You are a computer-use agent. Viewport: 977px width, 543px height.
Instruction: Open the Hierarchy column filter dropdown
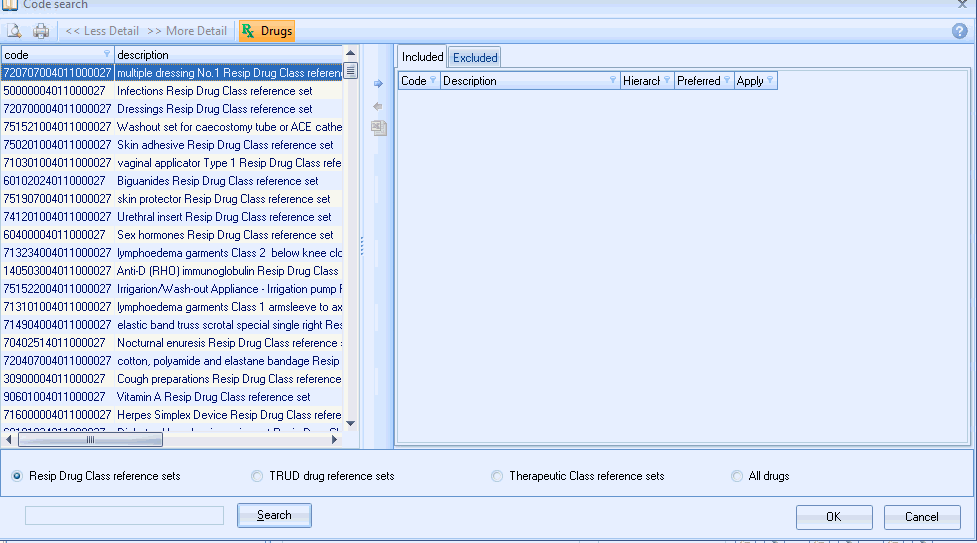[x=666, y=81]
